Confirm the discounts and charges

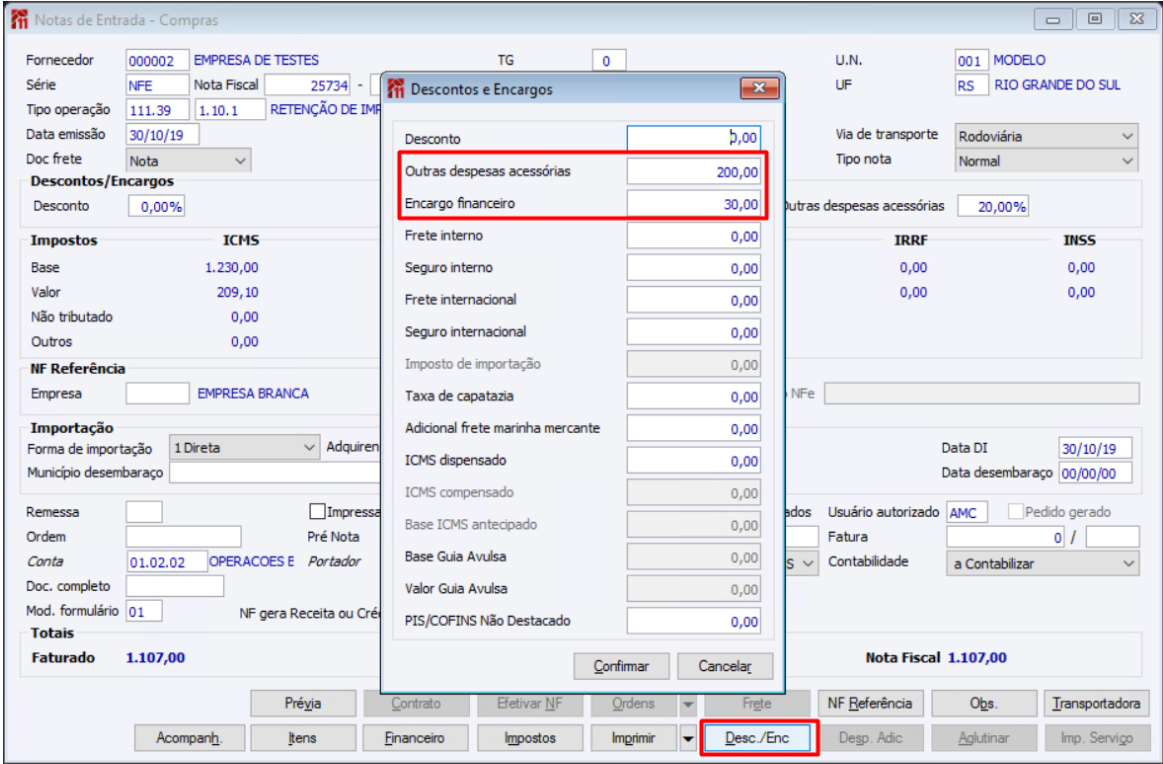(x=622, y=666)
